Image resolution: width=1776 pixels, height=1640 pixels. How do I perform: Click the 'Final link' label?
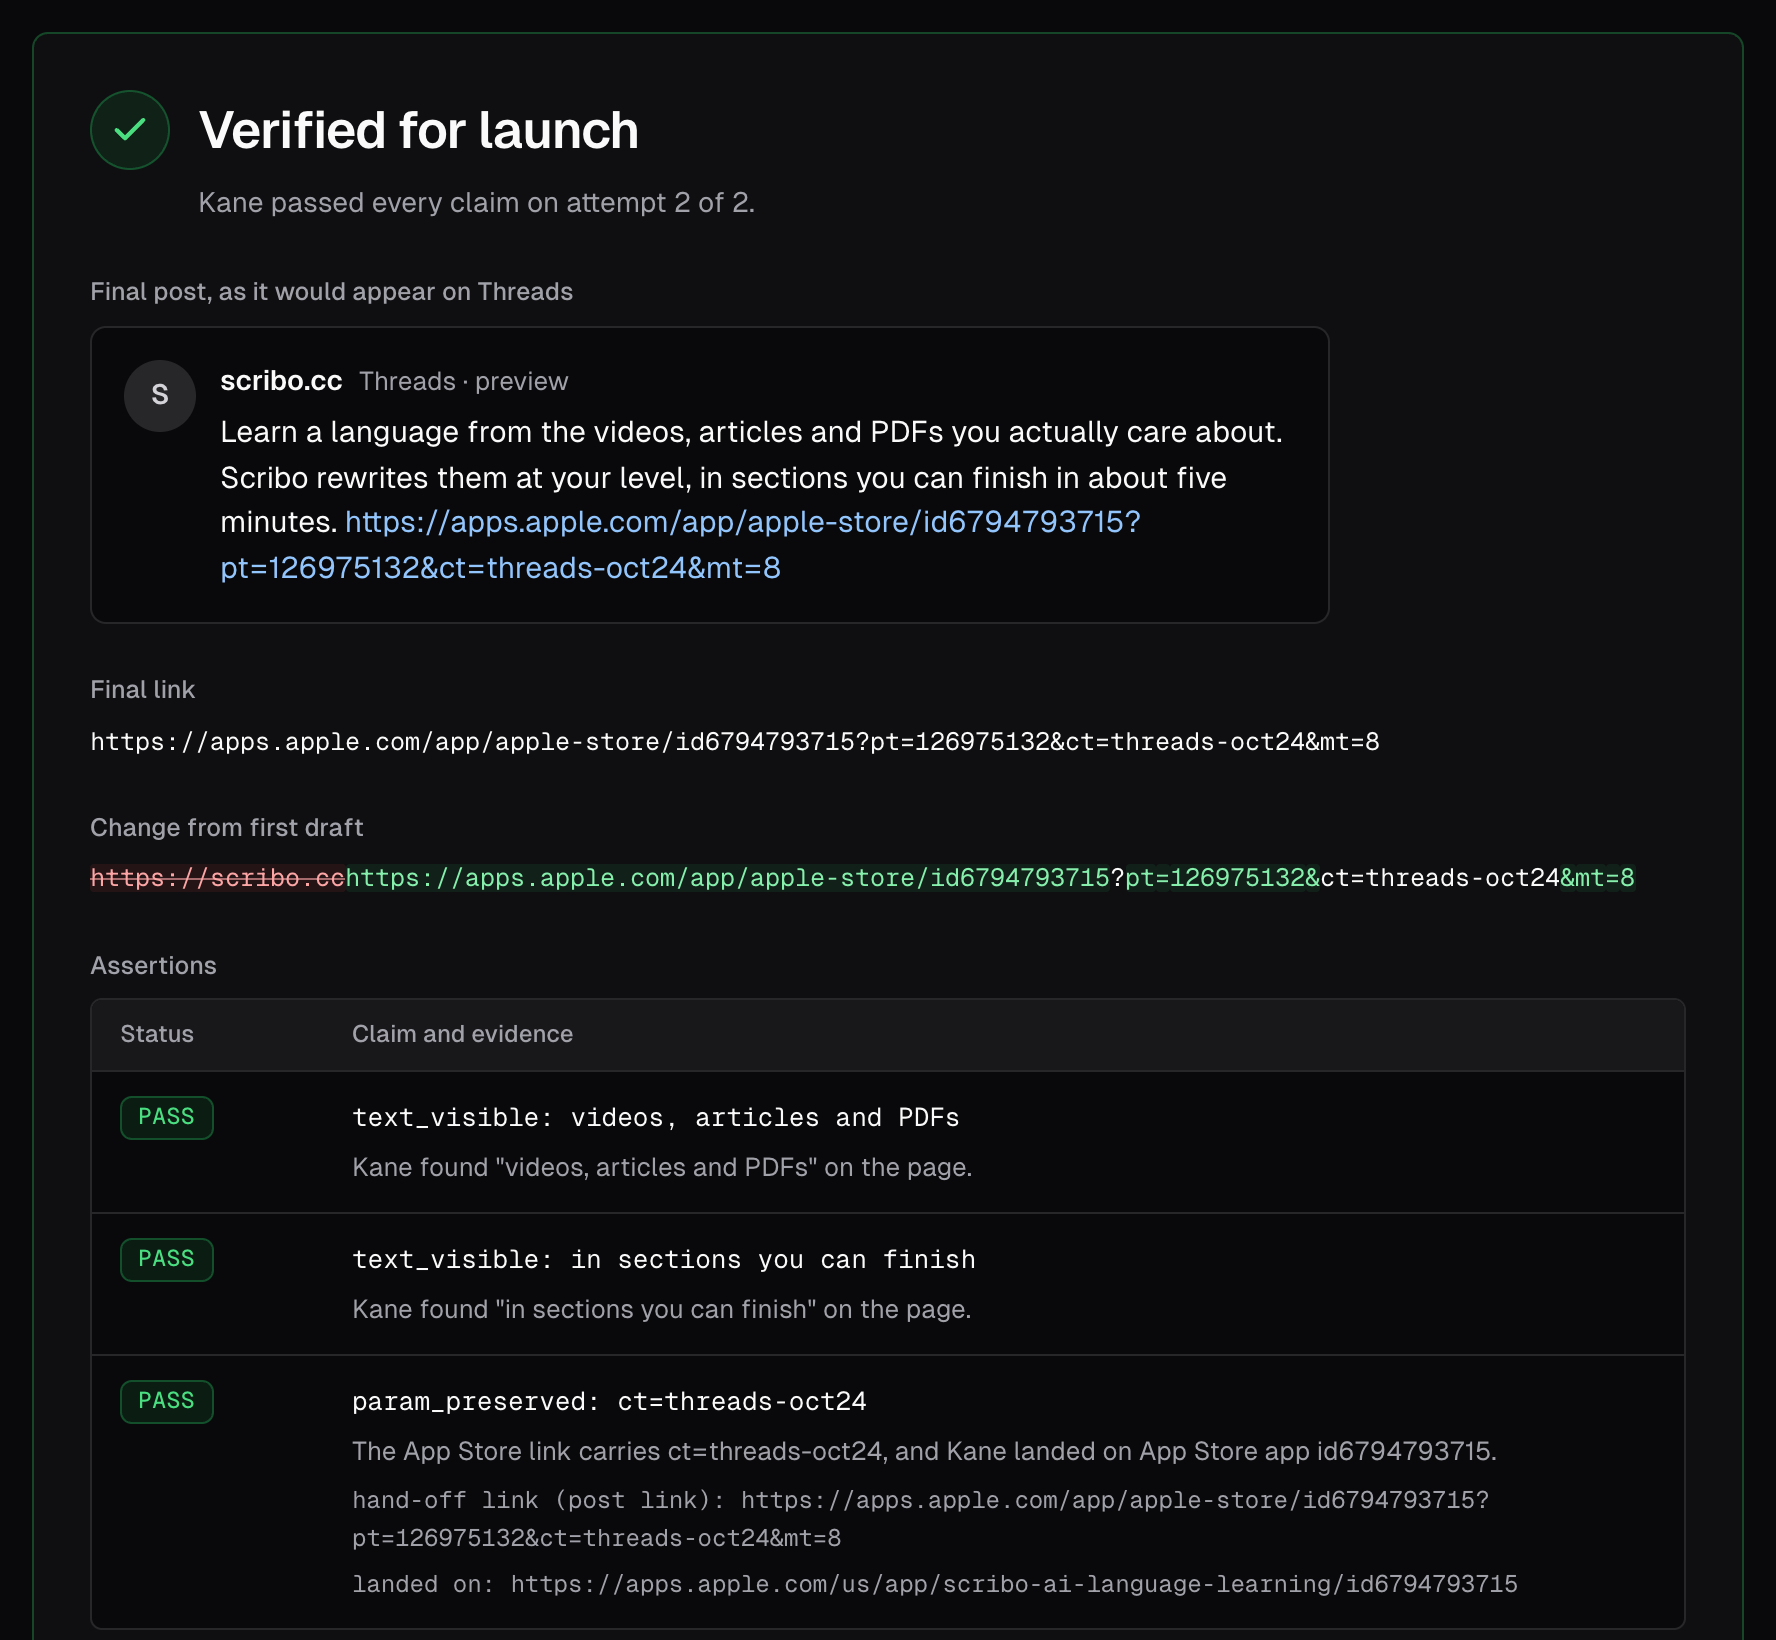click(142, 690)
